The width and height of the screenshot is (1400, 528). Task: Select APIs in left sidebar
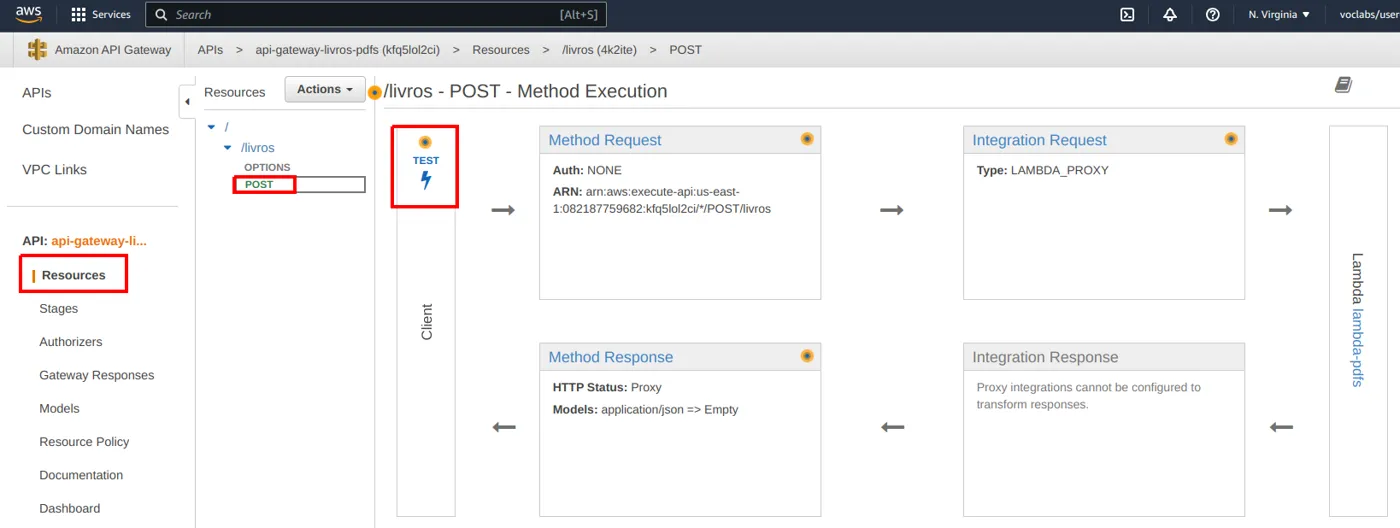37,93
